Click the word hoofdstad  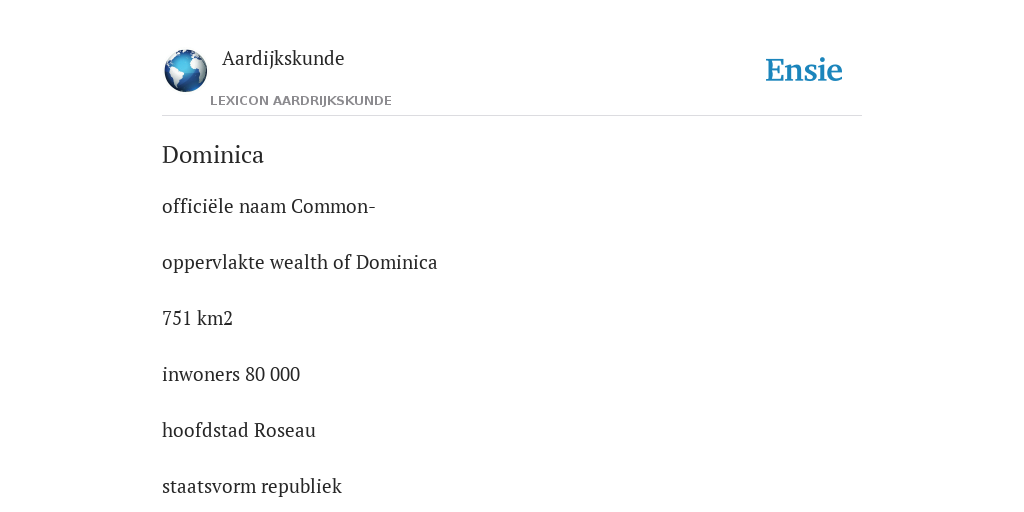205,430
